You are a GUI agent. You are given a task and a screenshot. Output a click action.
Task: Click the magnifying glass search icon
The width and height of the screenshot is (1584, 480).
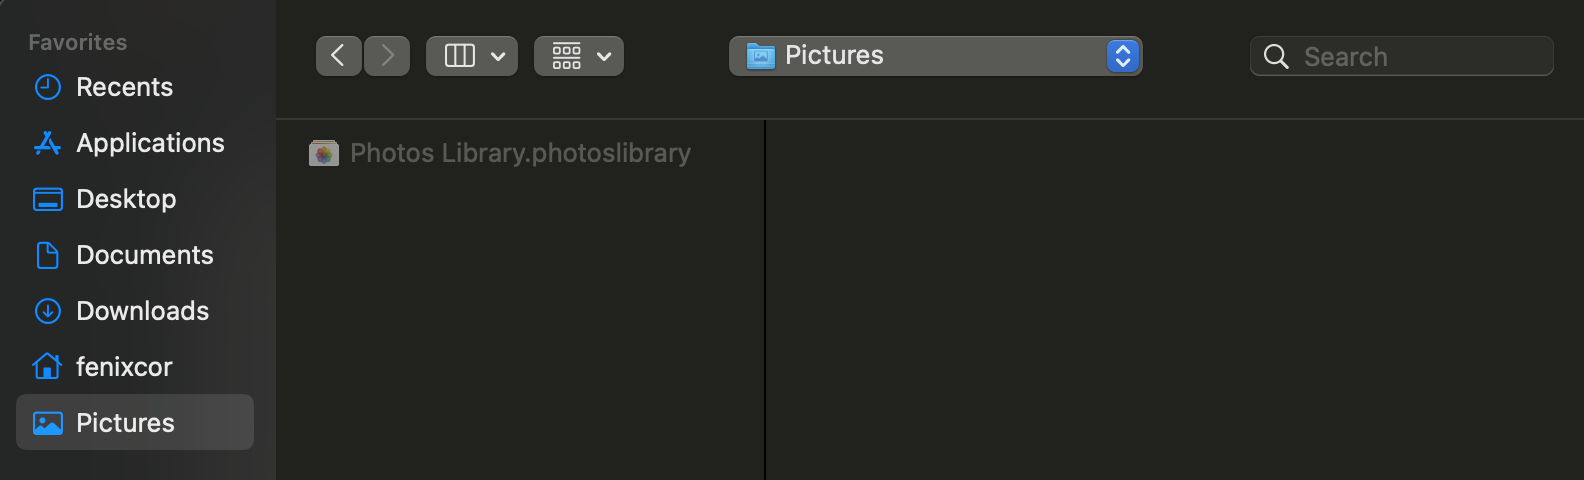tap(1276, 57)
